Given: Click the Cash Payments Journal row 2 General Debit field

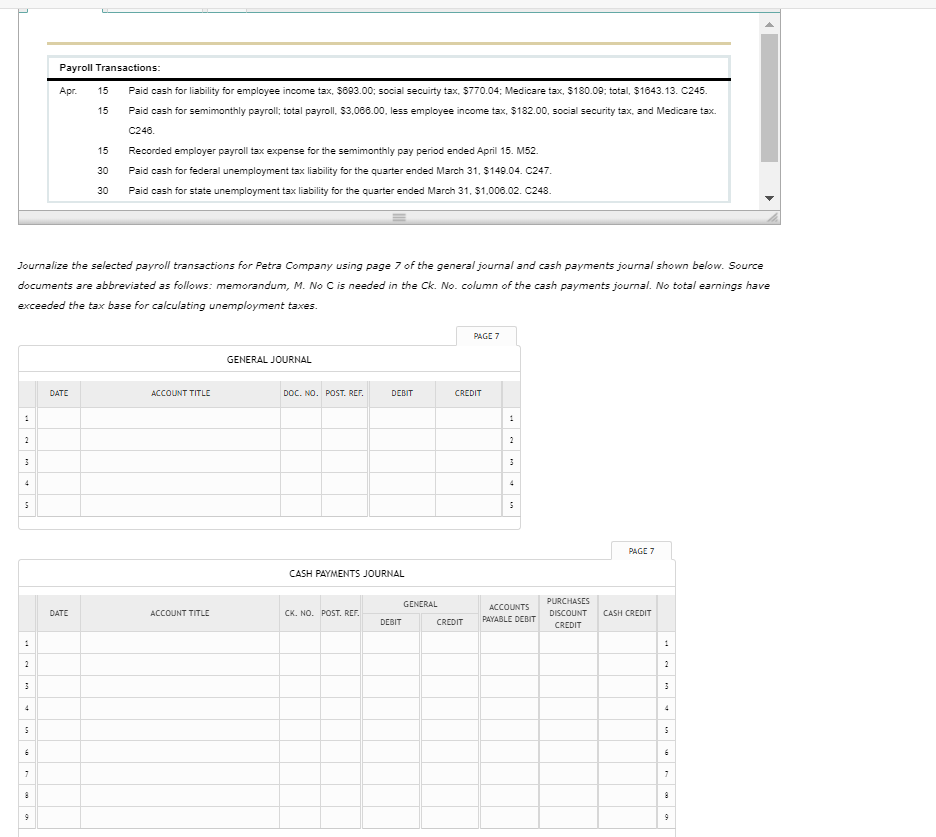Looking at the screenshot, I should (390, 664).
